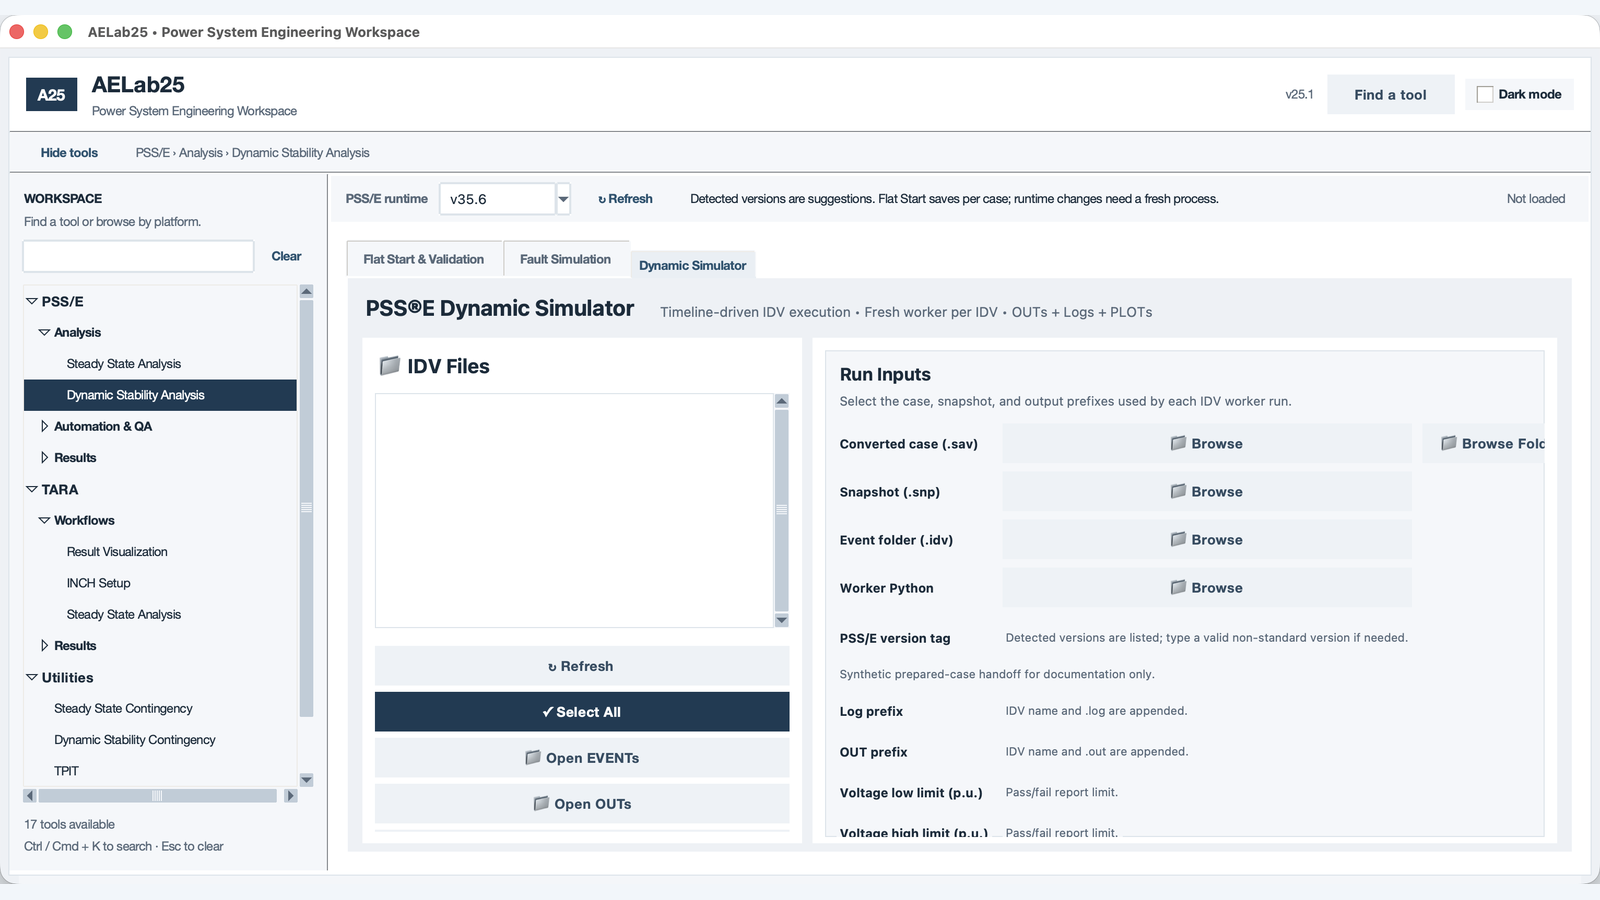Clear the workspace search box

pyautogui.click(x=286, y=256)
